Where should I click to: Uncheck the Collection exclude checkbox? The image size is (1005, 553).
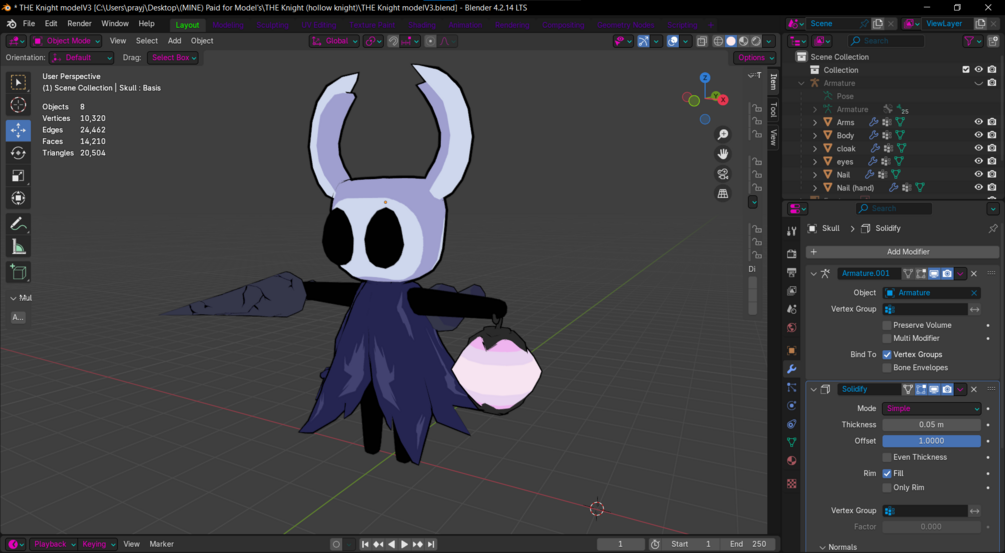point(966,70)
